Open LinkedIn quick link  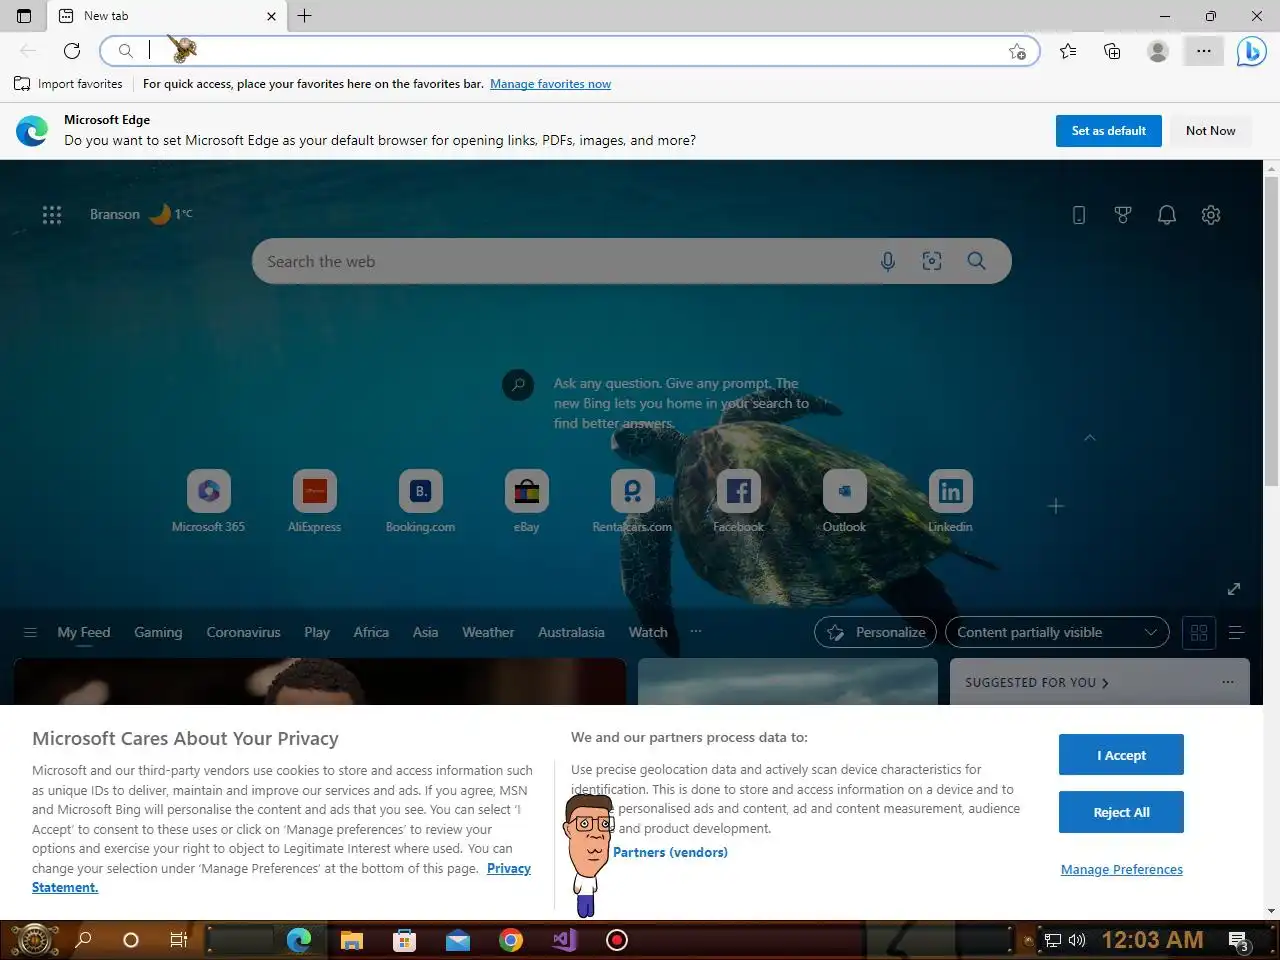point(951,501)
